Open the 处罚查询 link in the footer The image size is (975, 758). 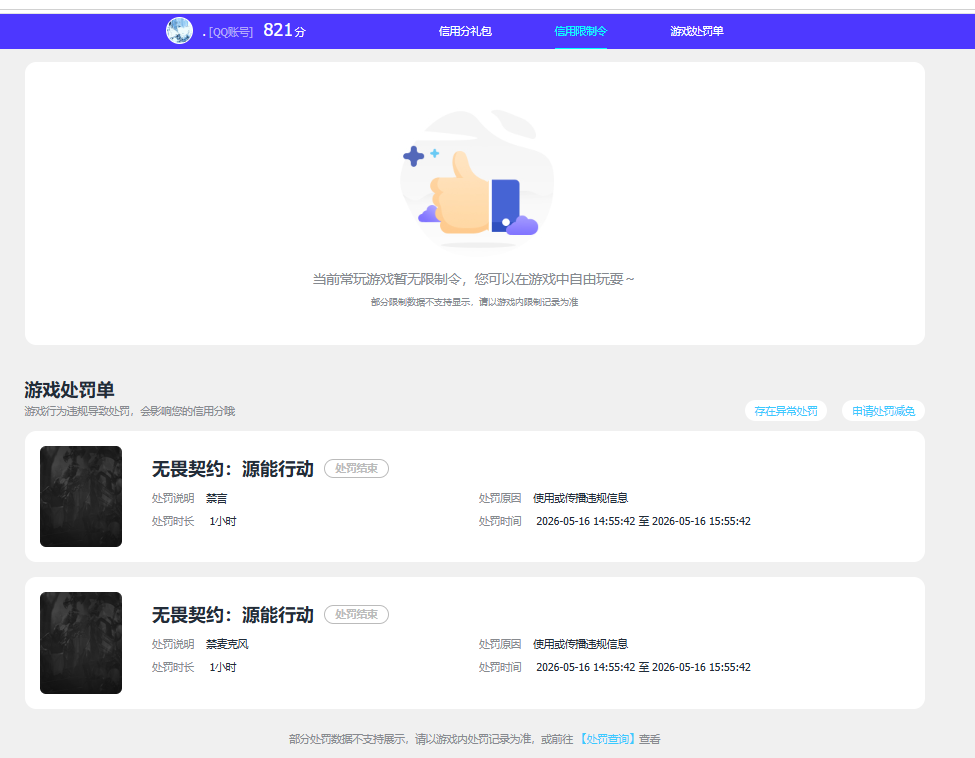click(607, 739)
